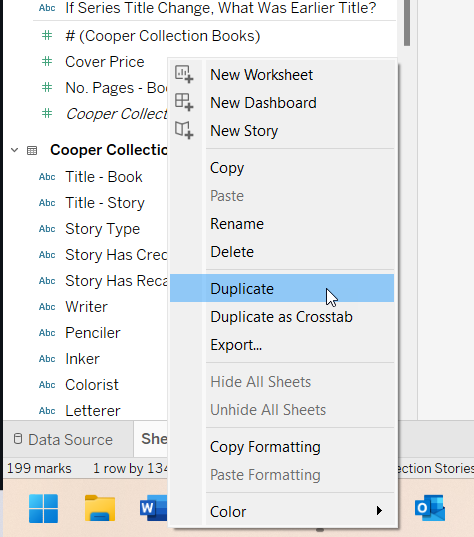The width and height of the screenshot is (474, 537).
Task: Click the Abc type icon beside Colorist
Action: [x=47, y=385]
